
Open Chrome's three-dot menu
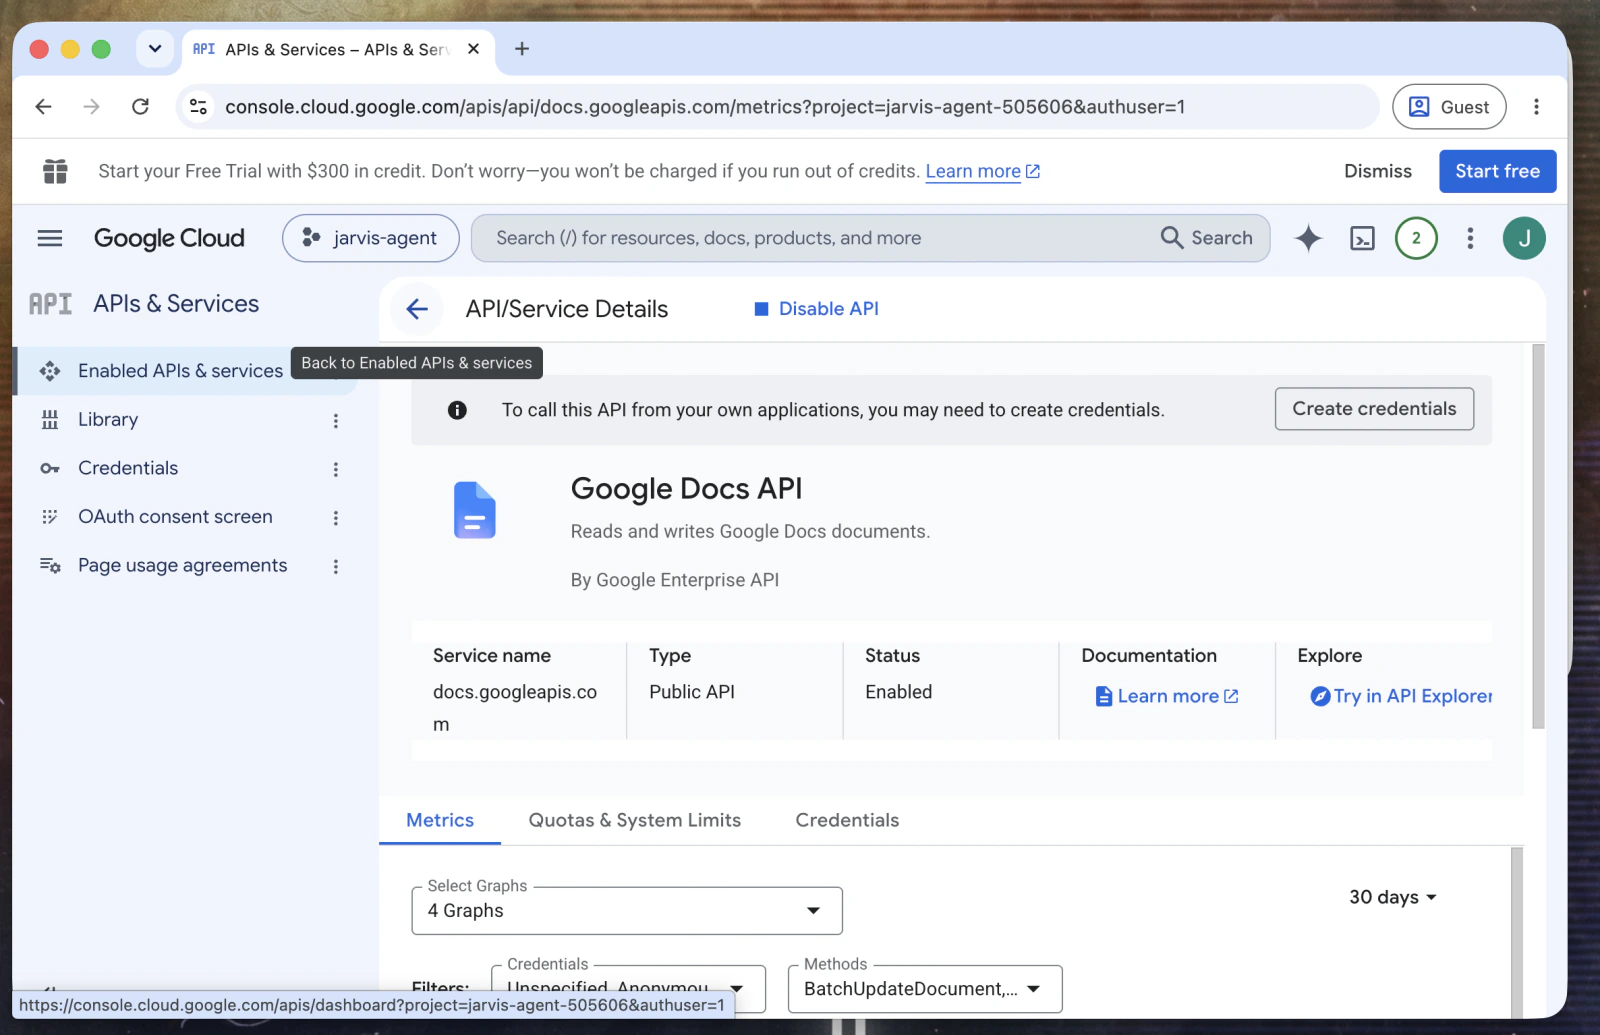pyautogui.click(x=1536, y=107)
